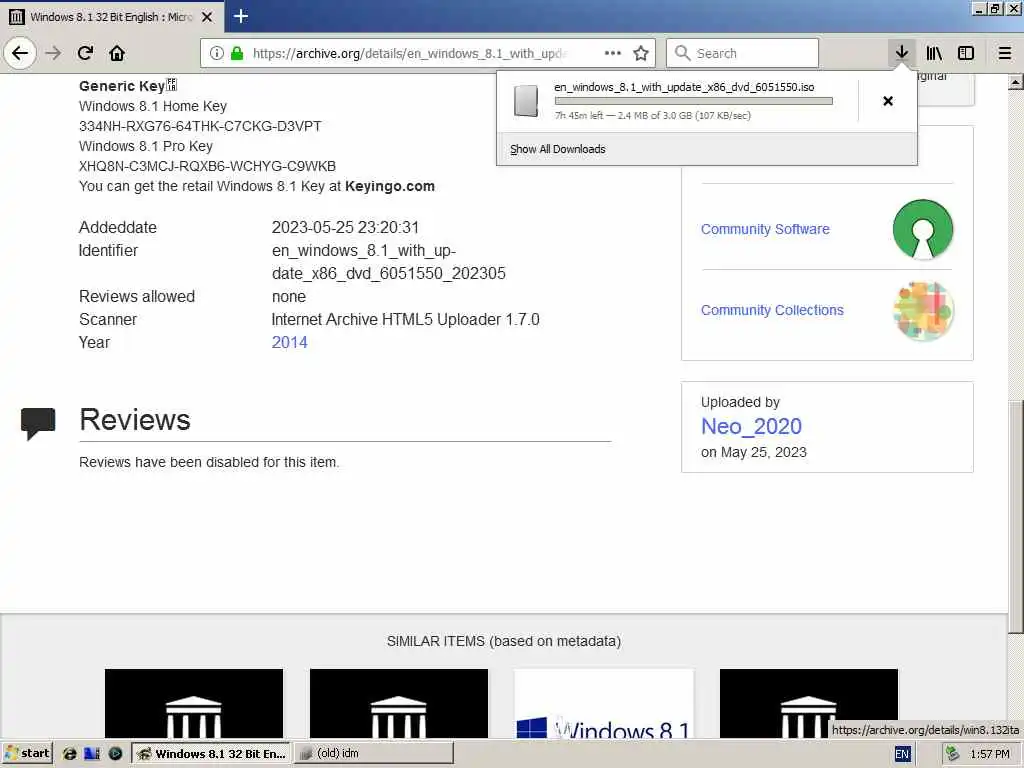
Task: Switch to (old) idm taskbar window
Action: click(x=373, y=754)
